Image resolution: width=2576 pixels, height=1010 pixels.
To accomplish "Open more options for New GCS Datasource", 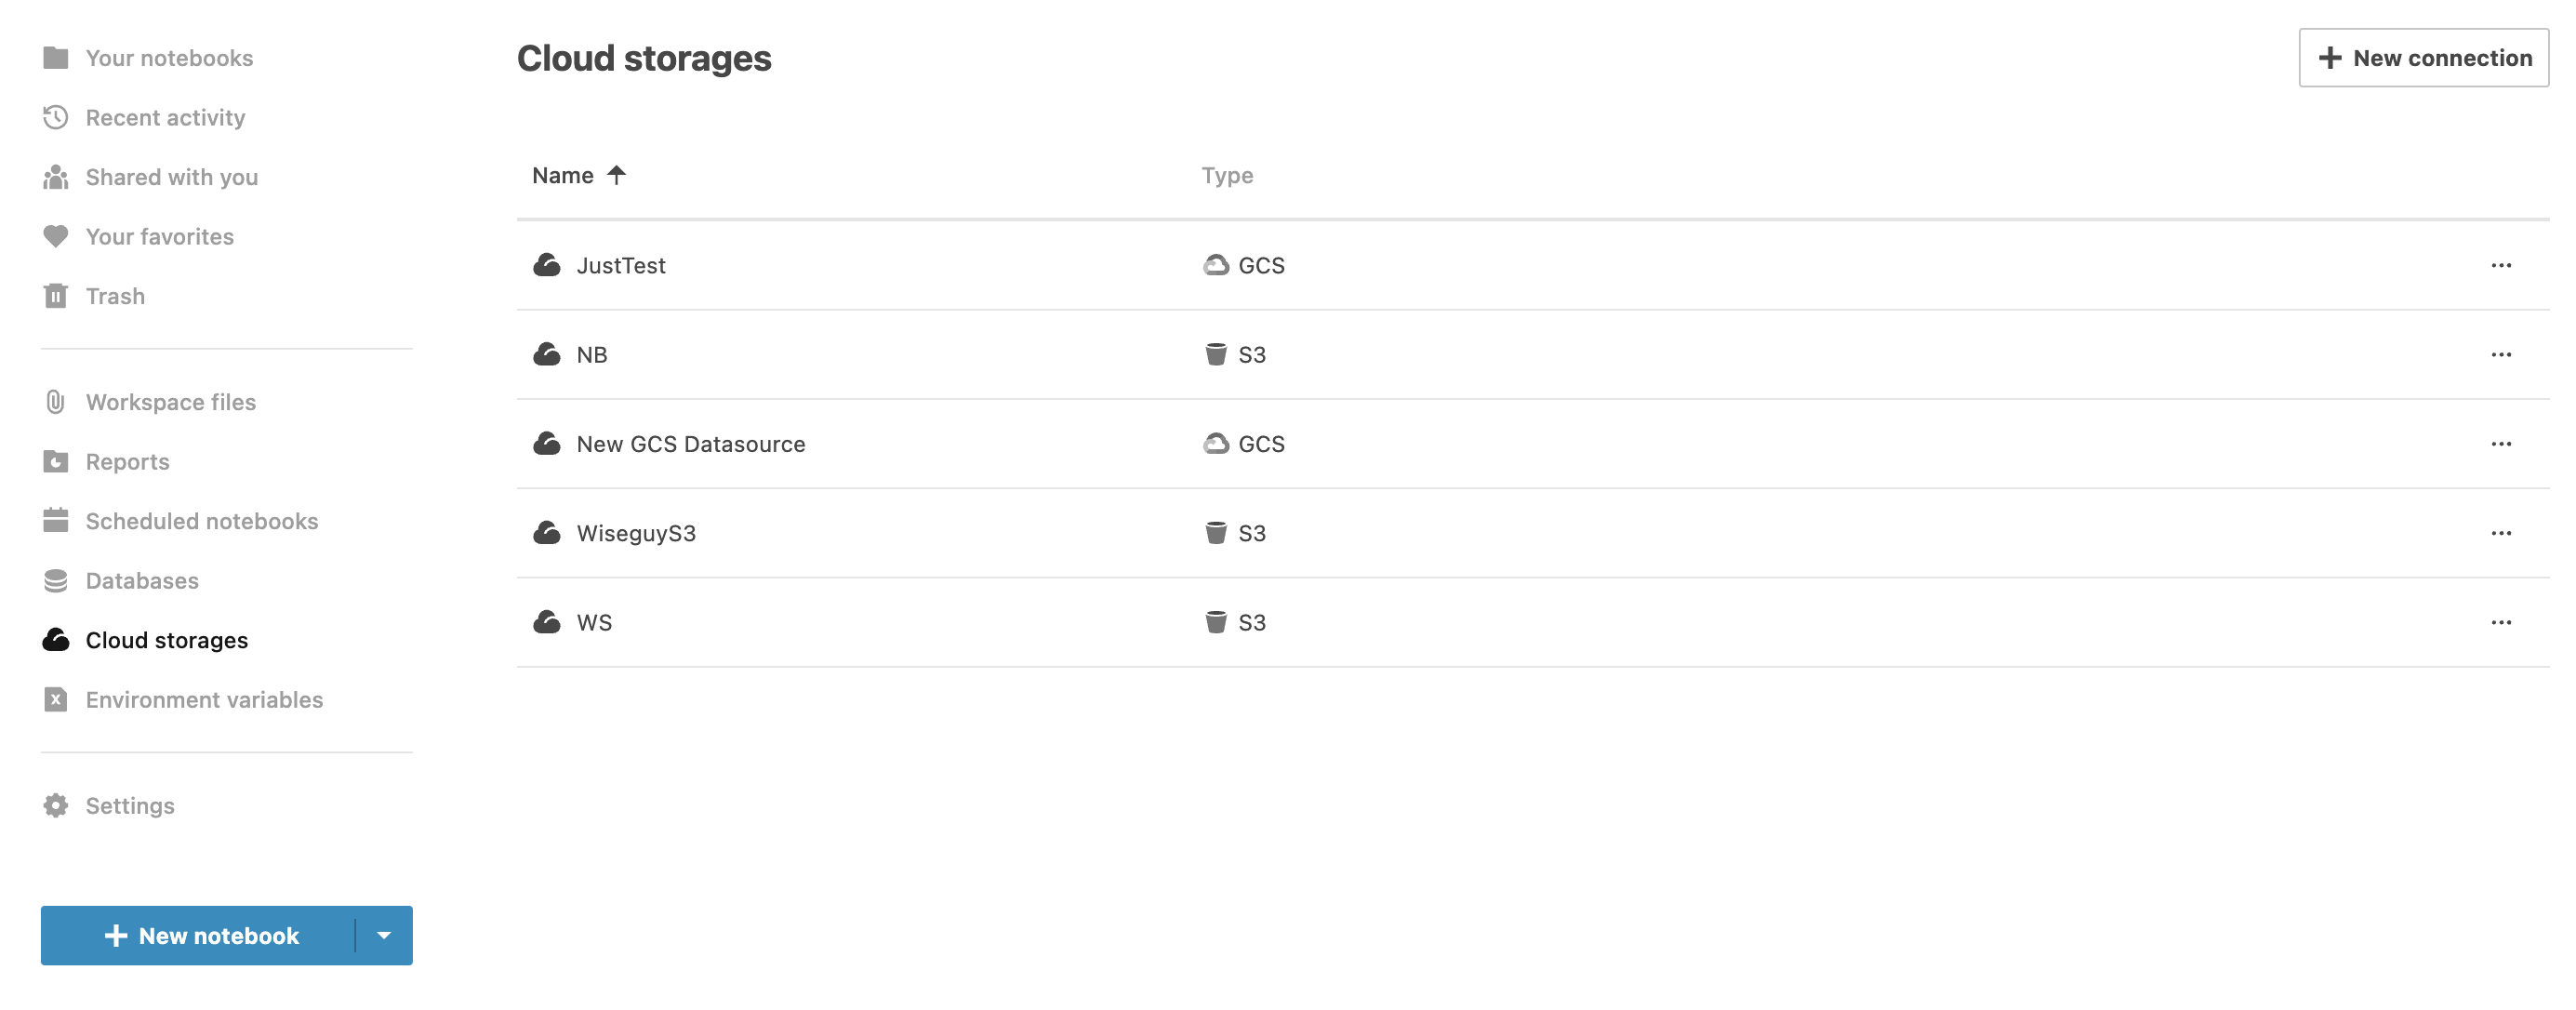I will (2500, 444).
